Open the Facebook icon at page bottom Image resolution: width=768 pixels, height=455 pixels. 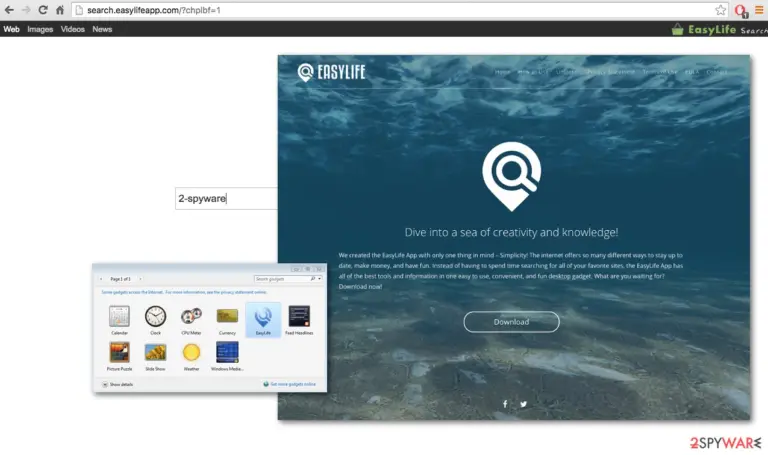[x=505, y=404]
